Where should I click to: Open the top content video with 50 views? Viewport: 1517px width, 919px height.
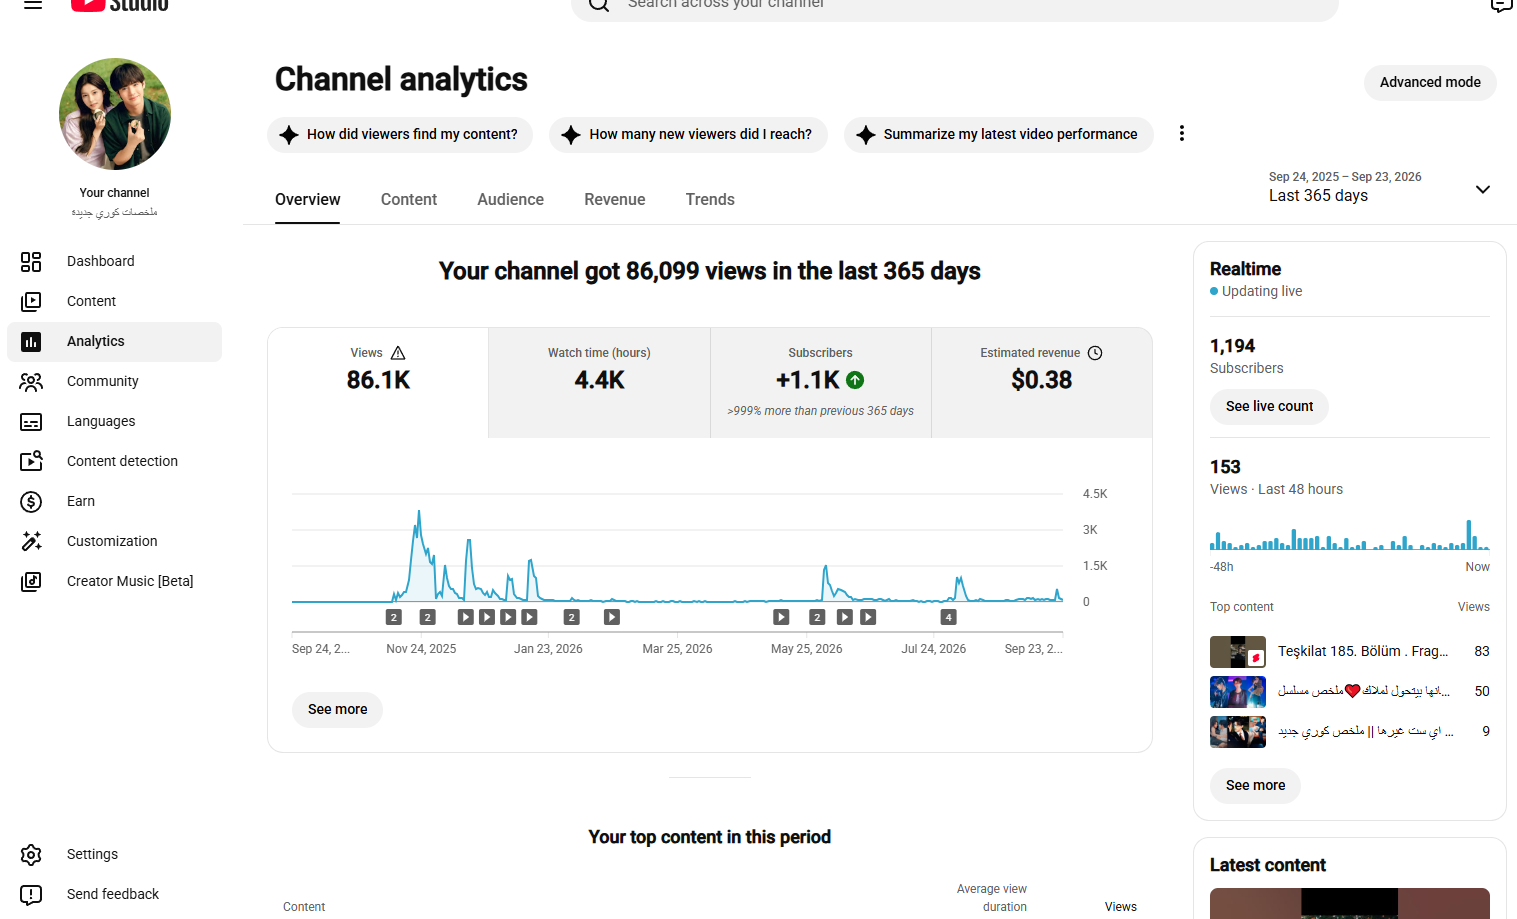(1350, 691)
